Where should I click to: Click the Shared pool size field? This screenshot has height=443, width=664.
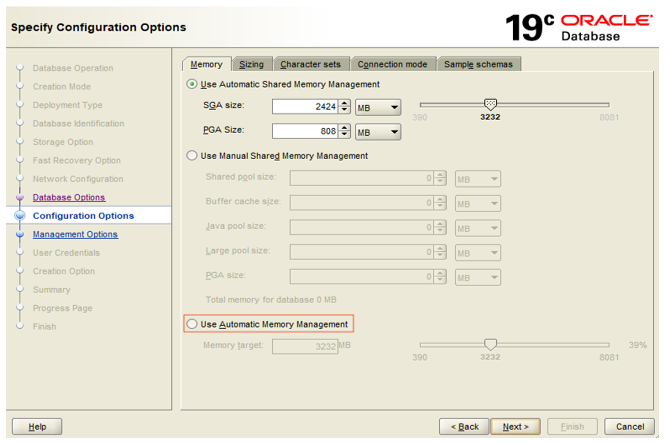click(x=362, y=178)
